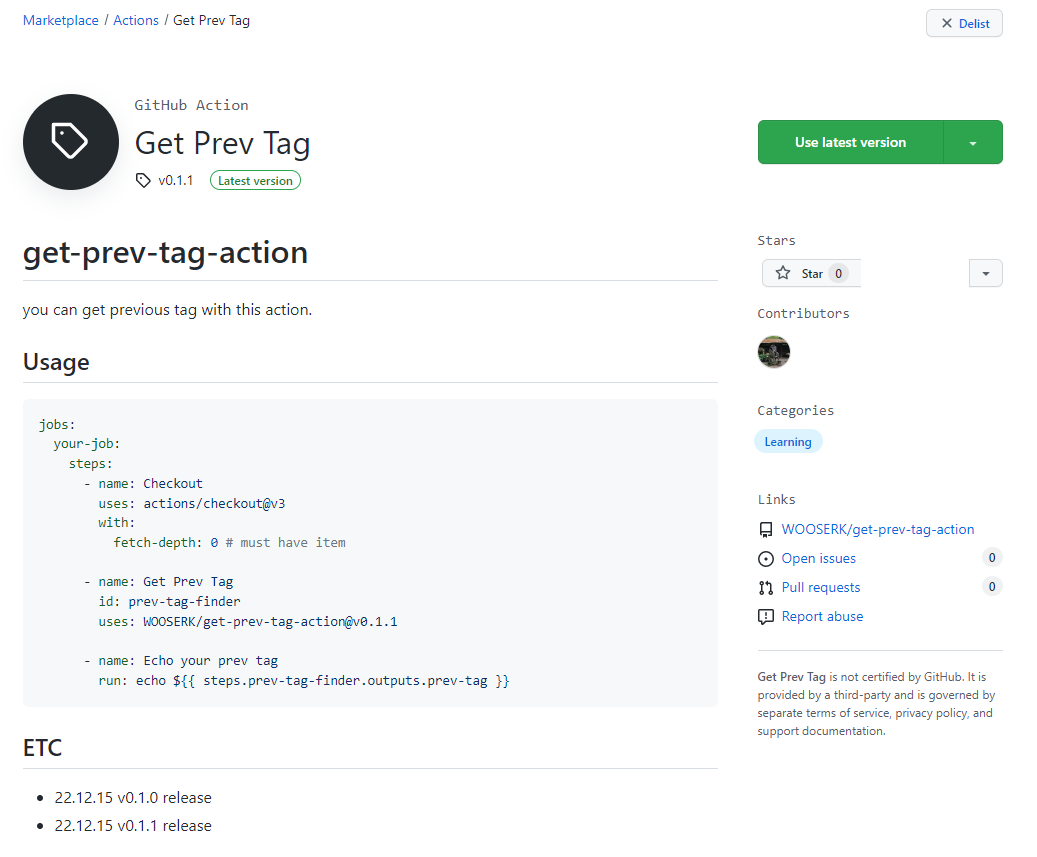Click the Contributors section label
Image resolution: width=1037 pixels, height=857 pixels.
pyautogui.click(x=804, y=313)
